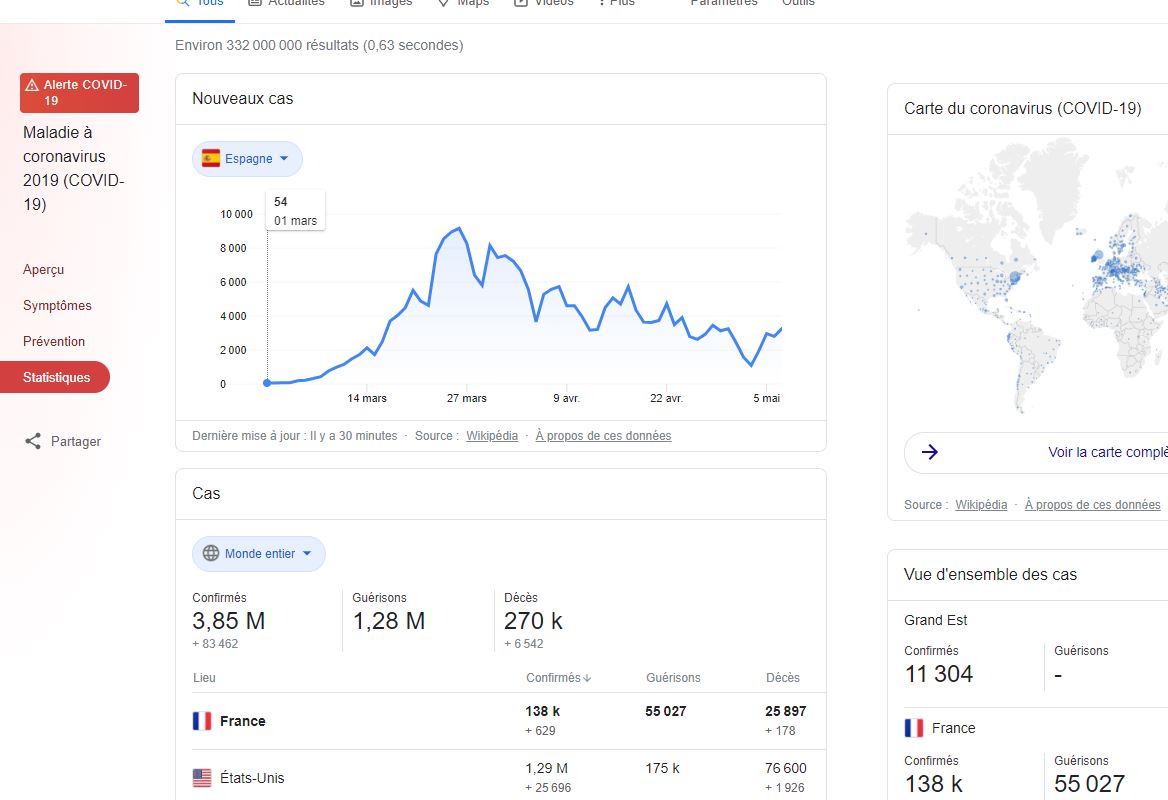The width and height of the screenshot is (1168, 800).
Task: Click the 5 mai axis label
Action: 766,399
